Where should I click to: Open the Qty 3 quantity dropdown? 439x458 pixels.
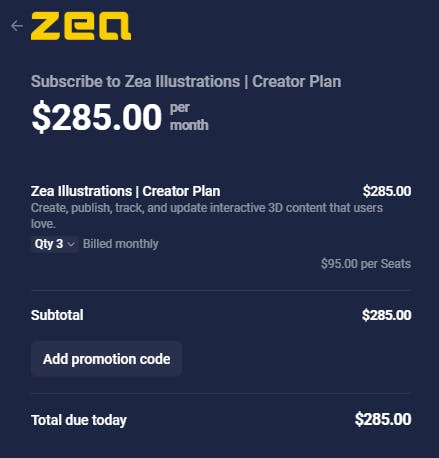point(55,244)
